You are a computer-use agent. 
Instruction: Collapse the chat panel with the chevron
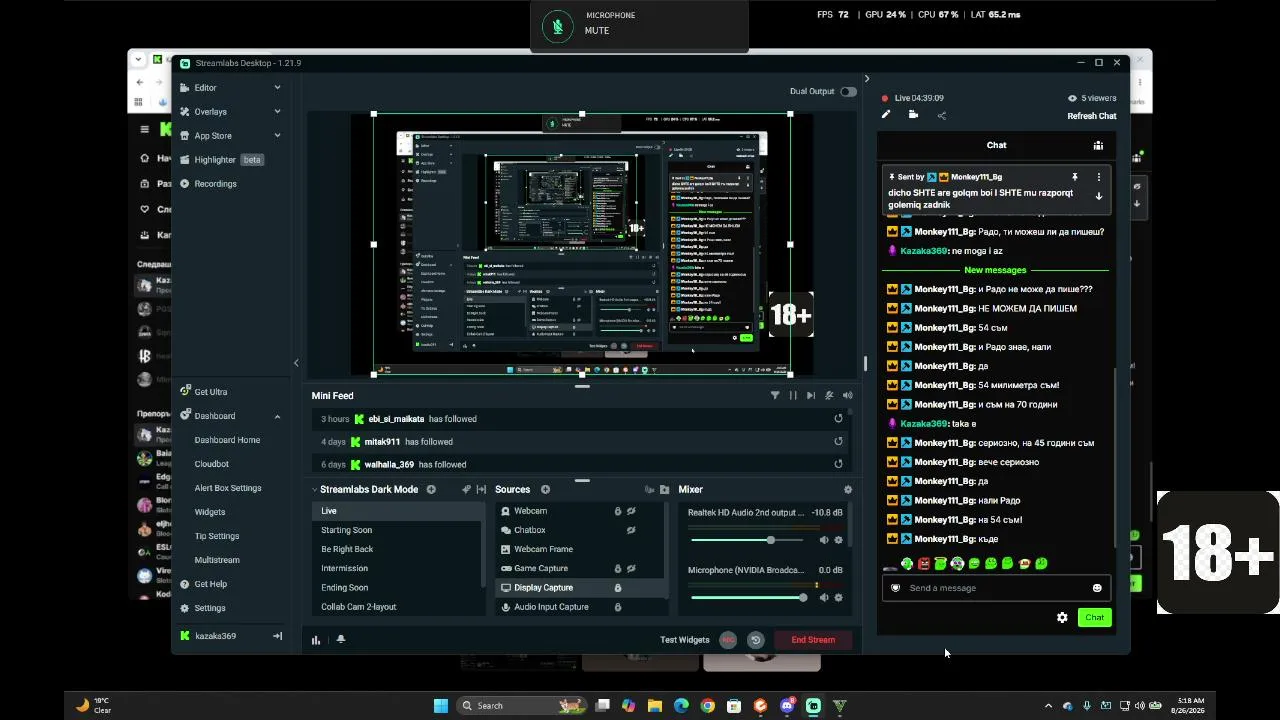tap(867, 79)
